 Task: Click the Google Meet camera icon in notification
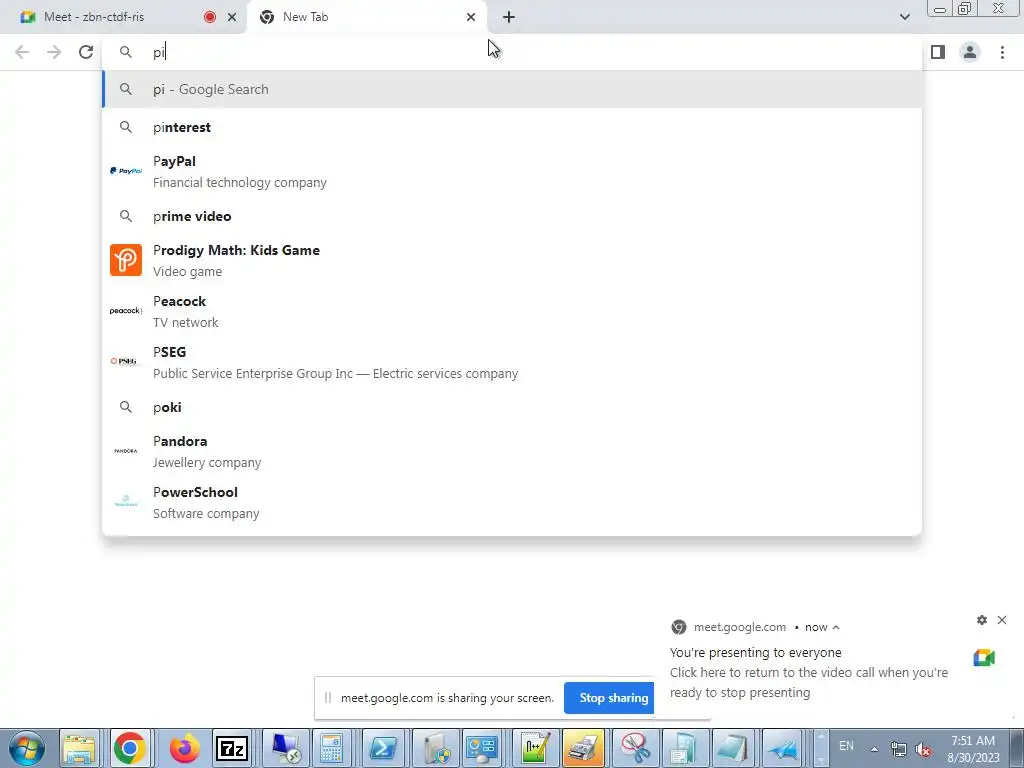984,658
